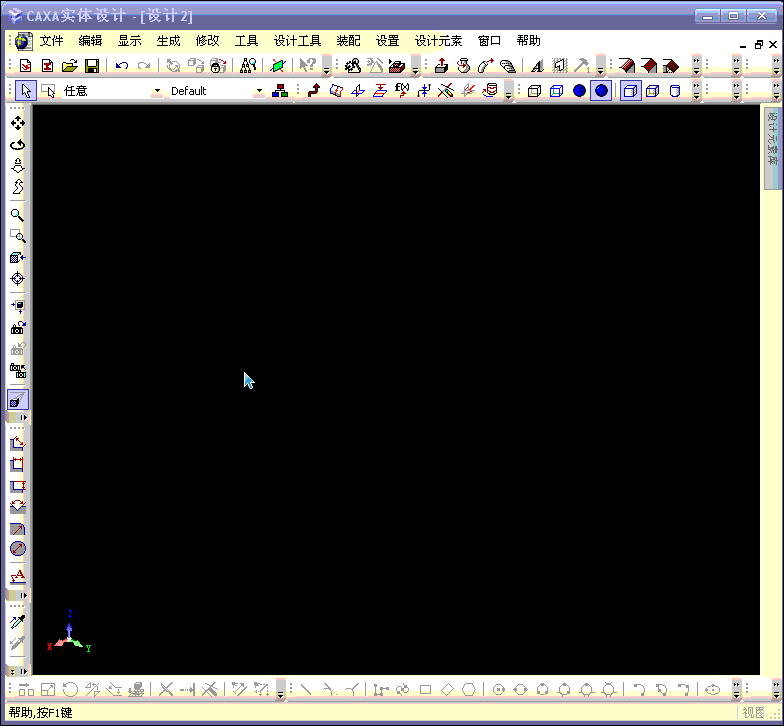784x726 pixels.
Task: Expand the camera toolbar overflow arrow
Action: click(23, 418)
